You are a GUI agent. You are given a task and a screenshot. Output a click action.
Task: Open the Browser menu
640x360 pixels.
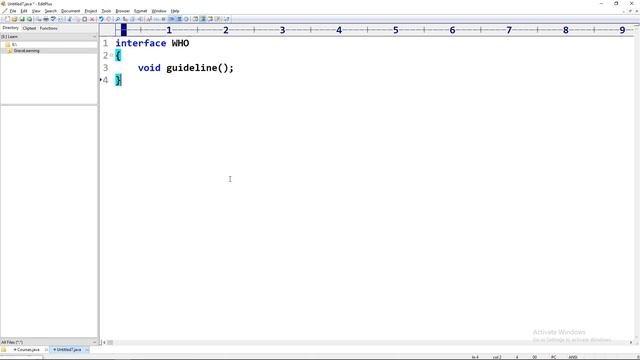(122, 11)
